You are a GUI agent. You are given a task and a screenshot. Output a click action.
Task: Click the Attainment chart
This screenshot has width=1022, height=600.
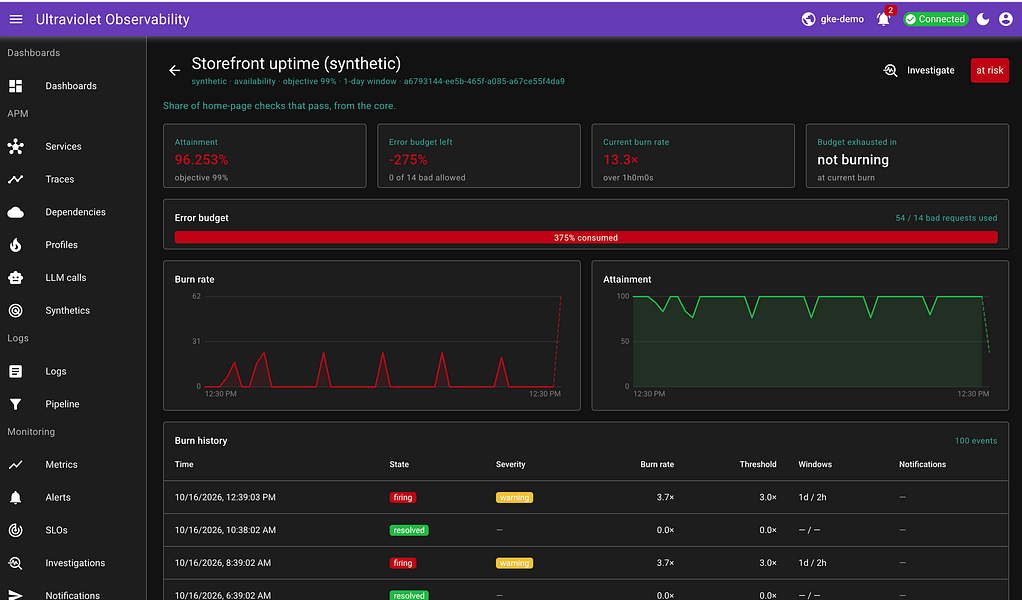point(800,336)
